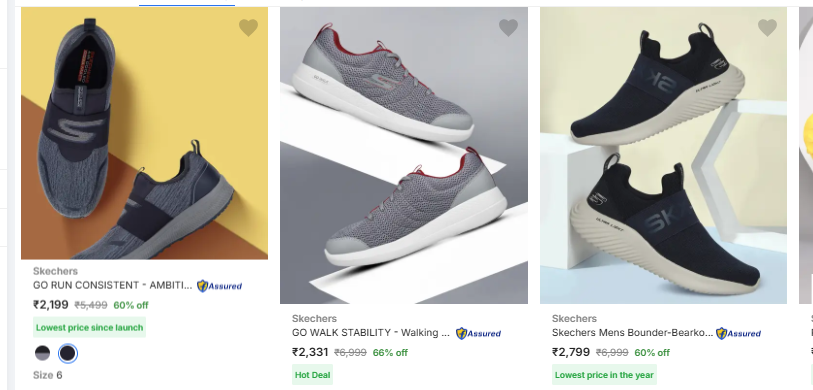Click heart icon on Bounder-Bearko shoe

point(767,27)
